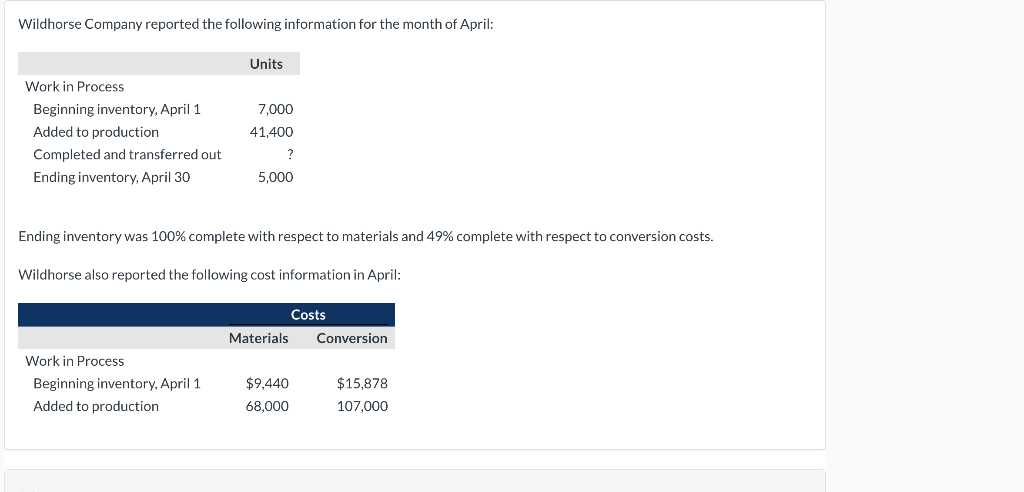Click the dark blue Costs table header

[308, 315]
